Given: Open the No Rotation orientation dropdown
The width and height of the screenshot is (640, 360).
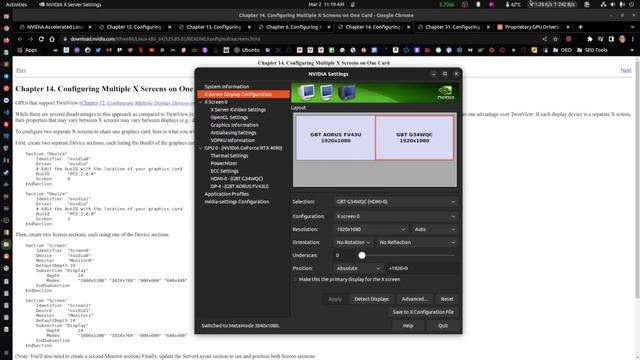Looking at the screenshot, I should tap(353, 242).
